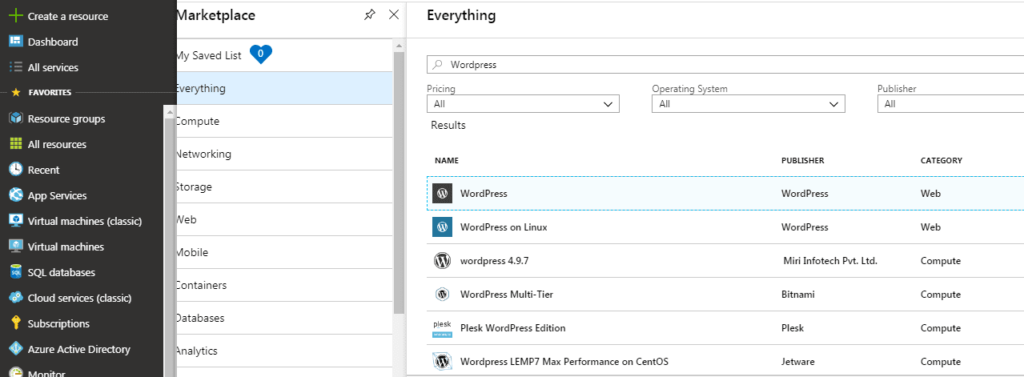Open My Saved List heart badge
The width and height of the screenshot is (1024, 377).
[x=261, y=55]
